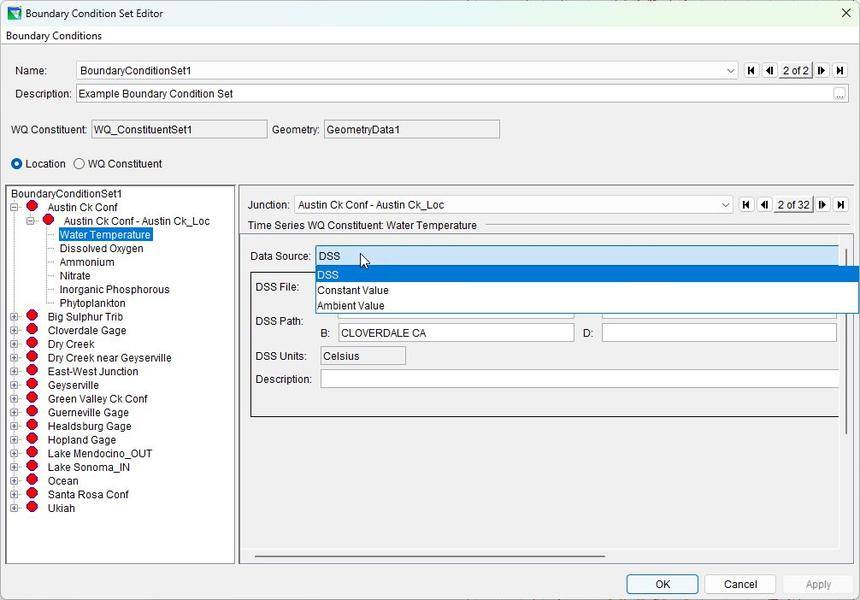The image size is (860, 600).
Task: Open the Junction dropdown list
Action: [x=725, y=205]
